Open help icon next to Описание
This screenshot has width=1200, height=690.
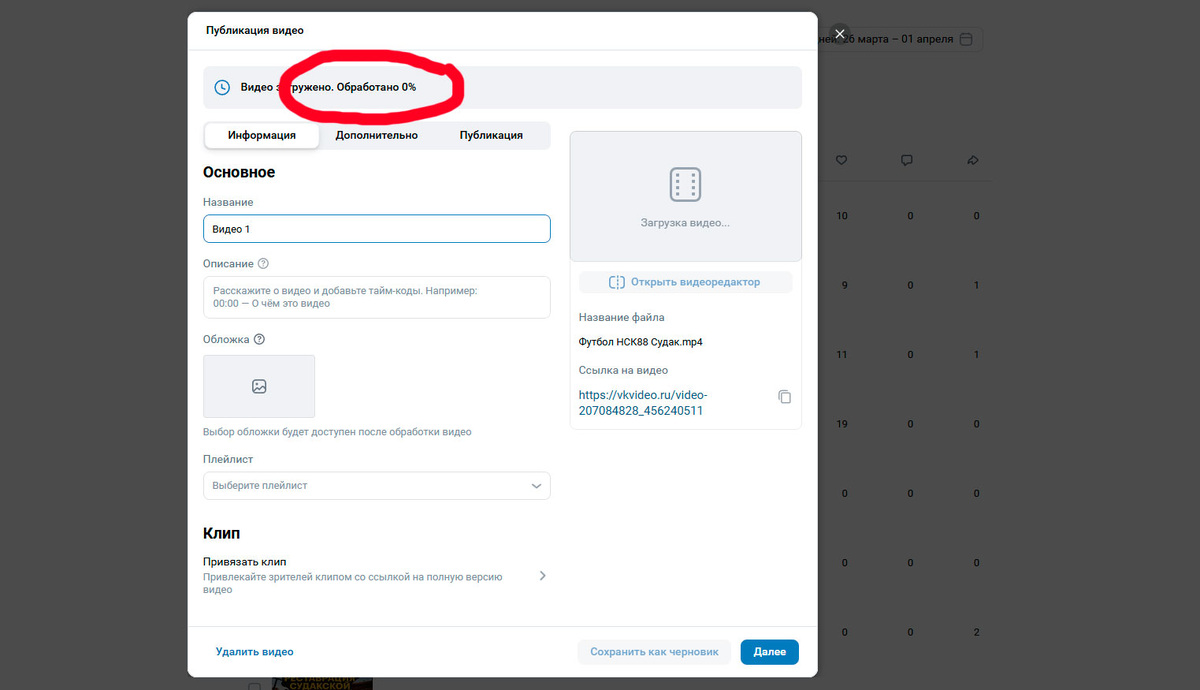(x=263, y=264)
